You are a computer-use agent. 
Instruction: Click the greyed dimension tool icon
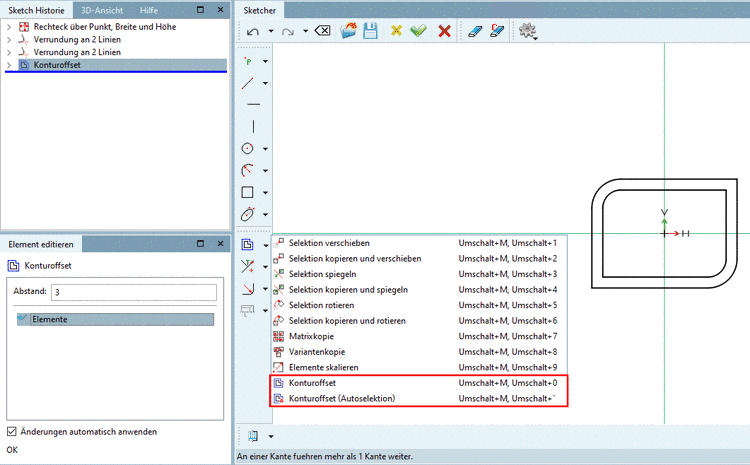tap(247, 310)
